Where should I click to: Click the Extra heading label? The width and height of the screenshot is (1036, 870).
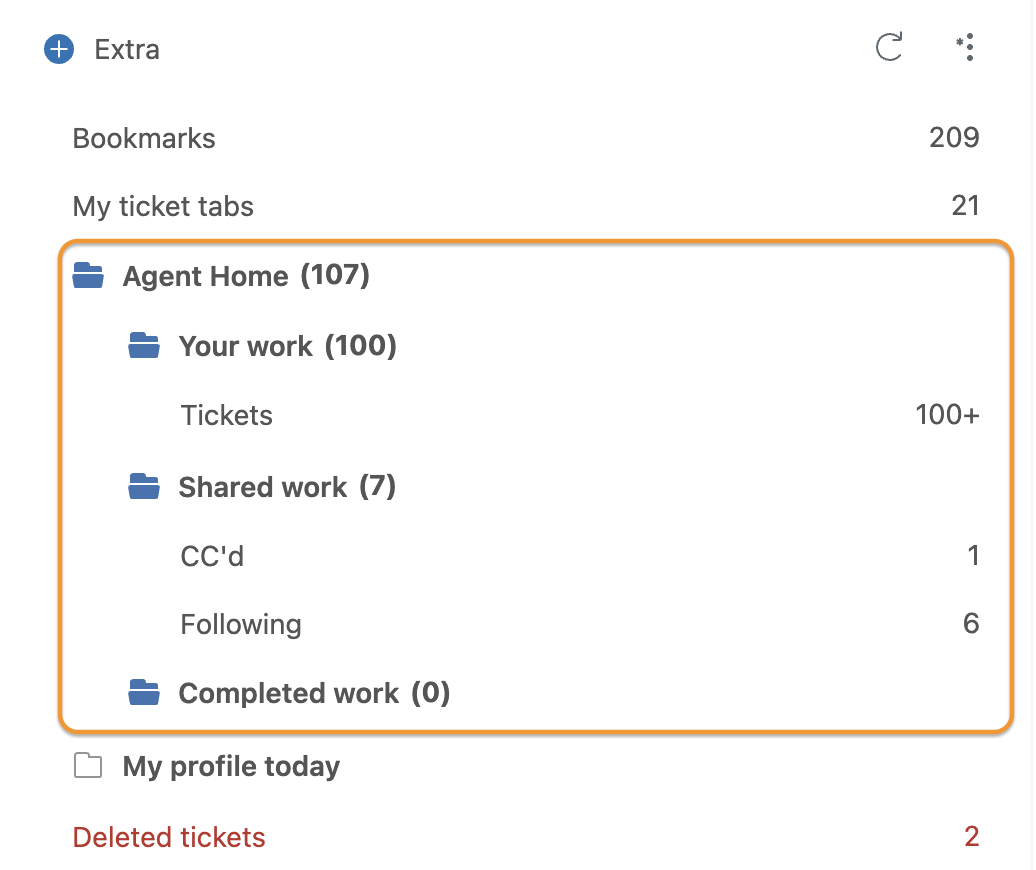pyautogui.click(x=127, y=50)
